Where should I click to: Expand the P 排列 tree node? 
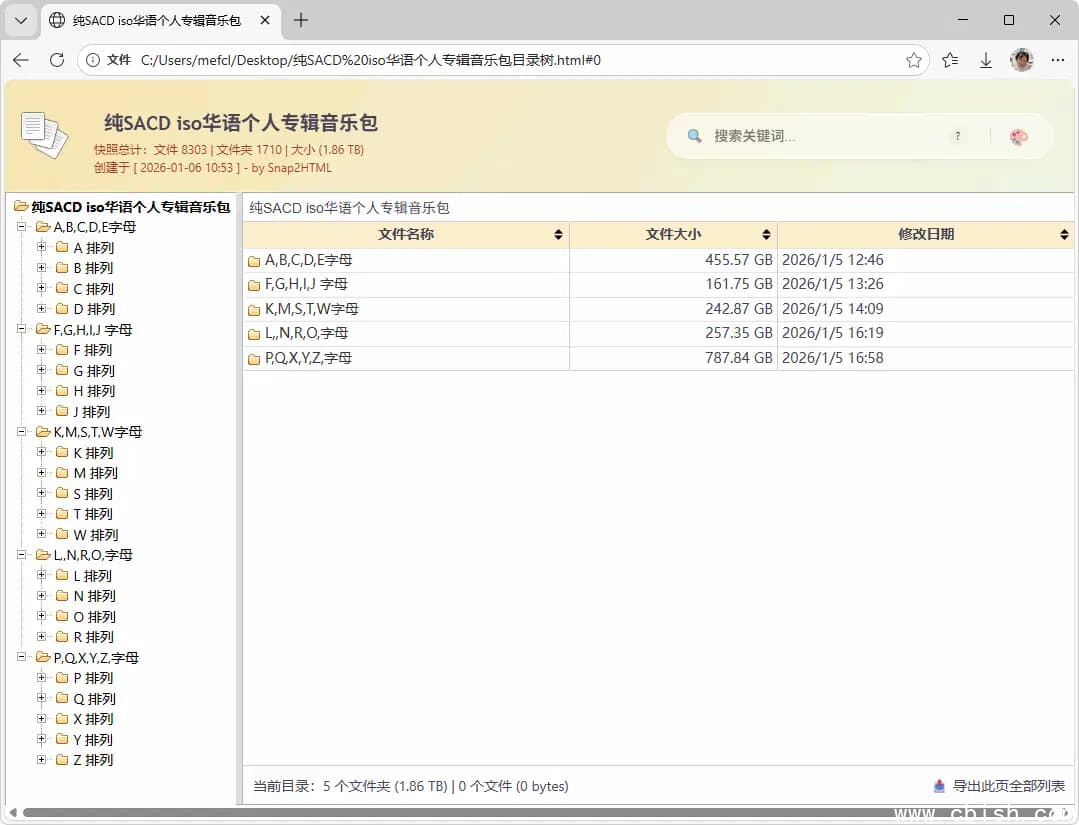coord(41,677)
